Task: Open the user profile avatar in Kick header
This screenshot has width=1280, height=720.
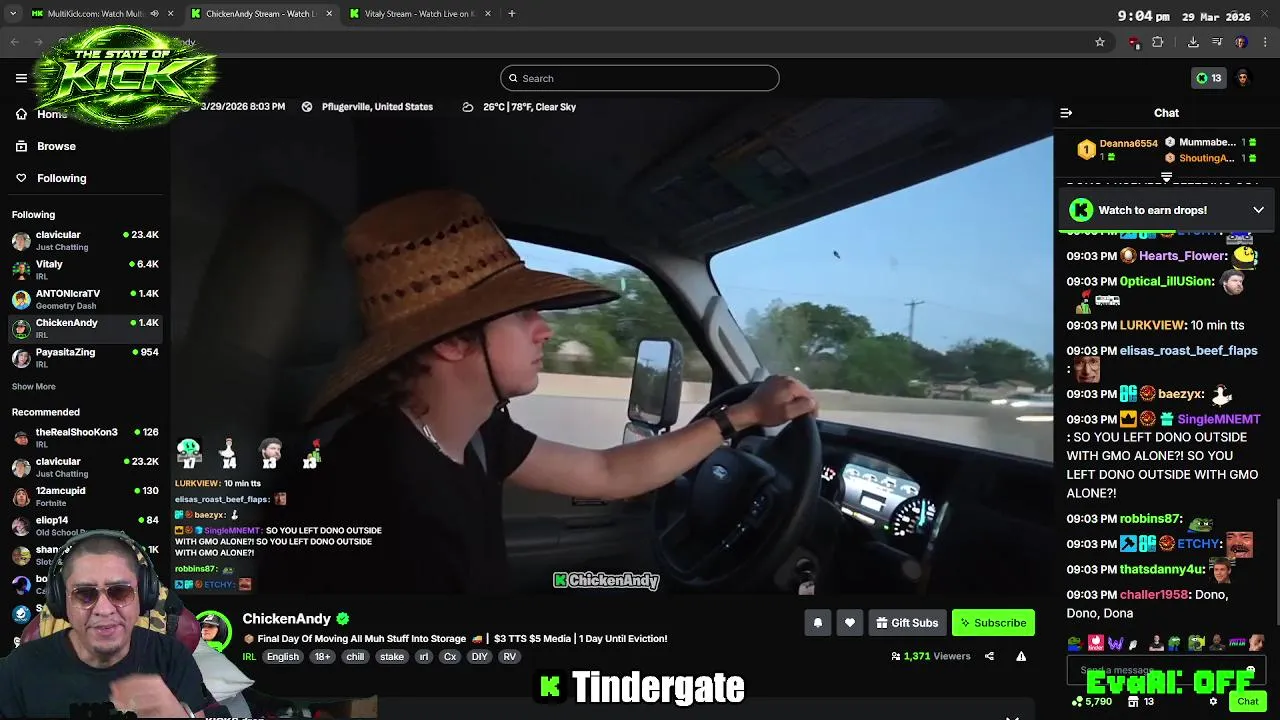Action: [1243, 78]
